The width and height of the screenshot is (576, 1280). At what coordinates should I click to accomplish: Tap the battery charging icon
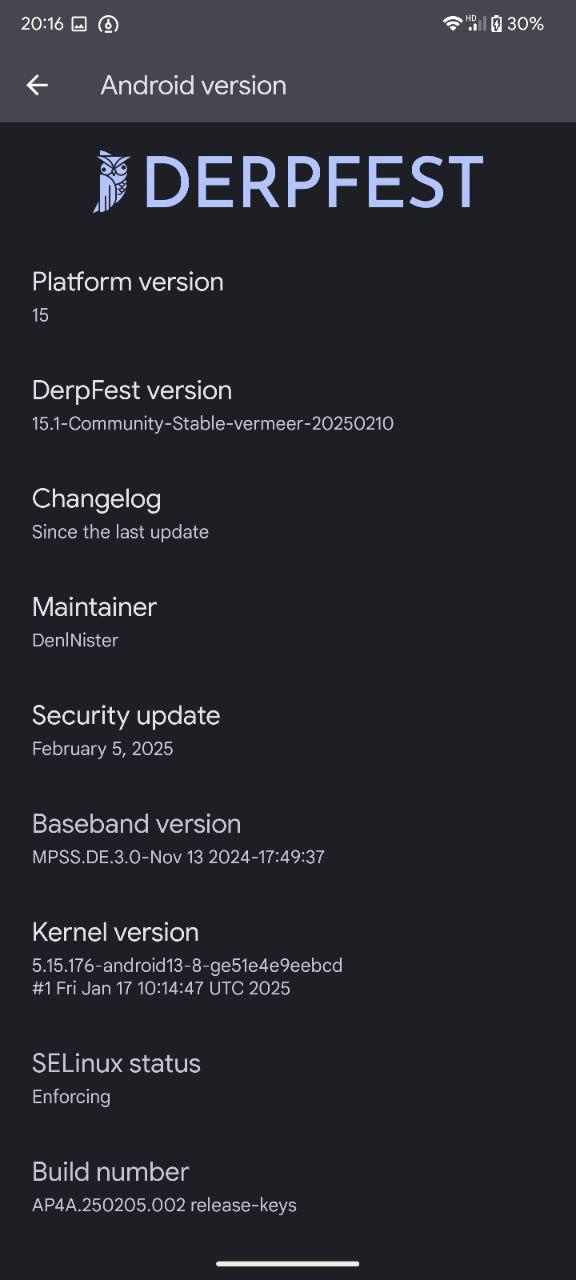coord(496,23)
